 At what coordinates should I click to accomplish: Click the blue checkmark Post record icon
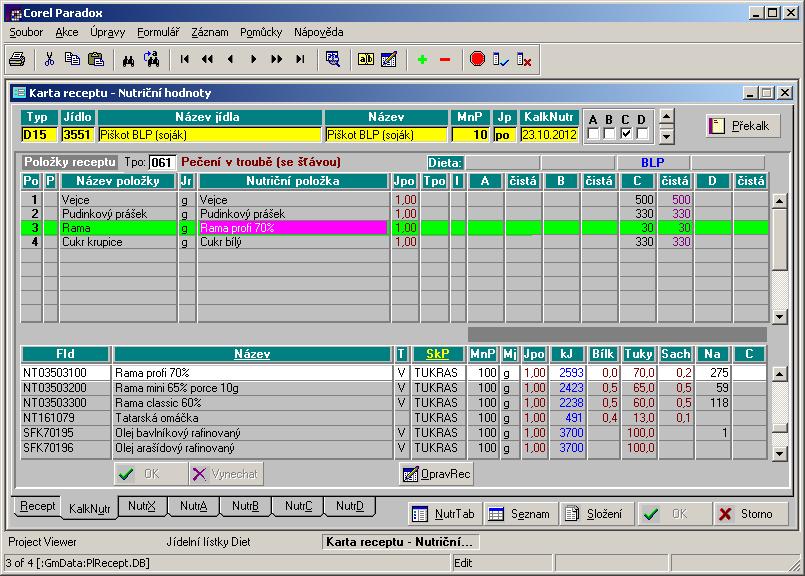501,60
